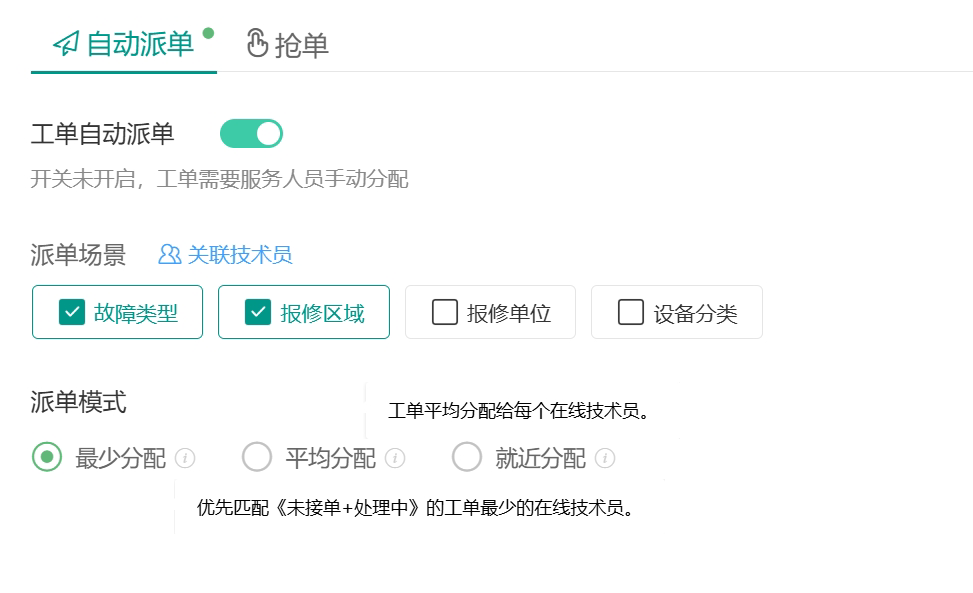
Task: Uncheck the 故障类型 checkbox
Action: 71,312
